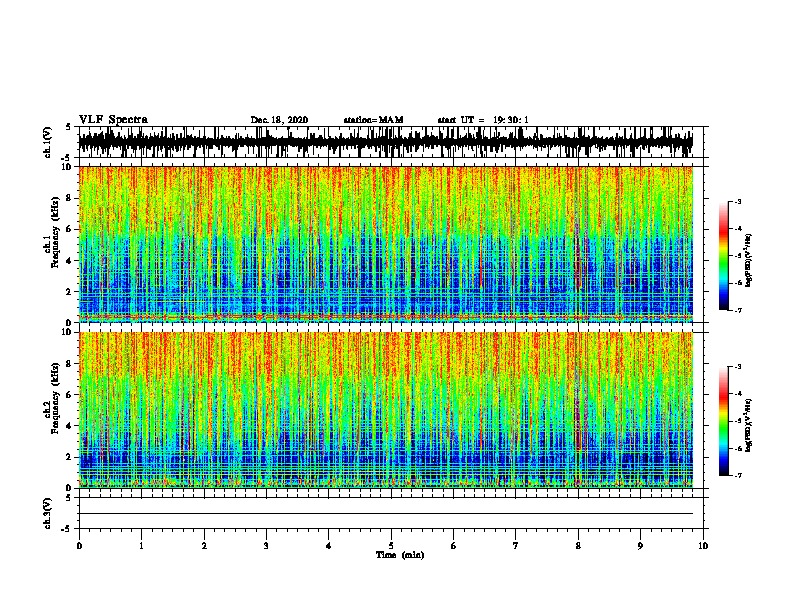
Task: Click time axis tick label "7" minutes
Action: pos(516,546)
